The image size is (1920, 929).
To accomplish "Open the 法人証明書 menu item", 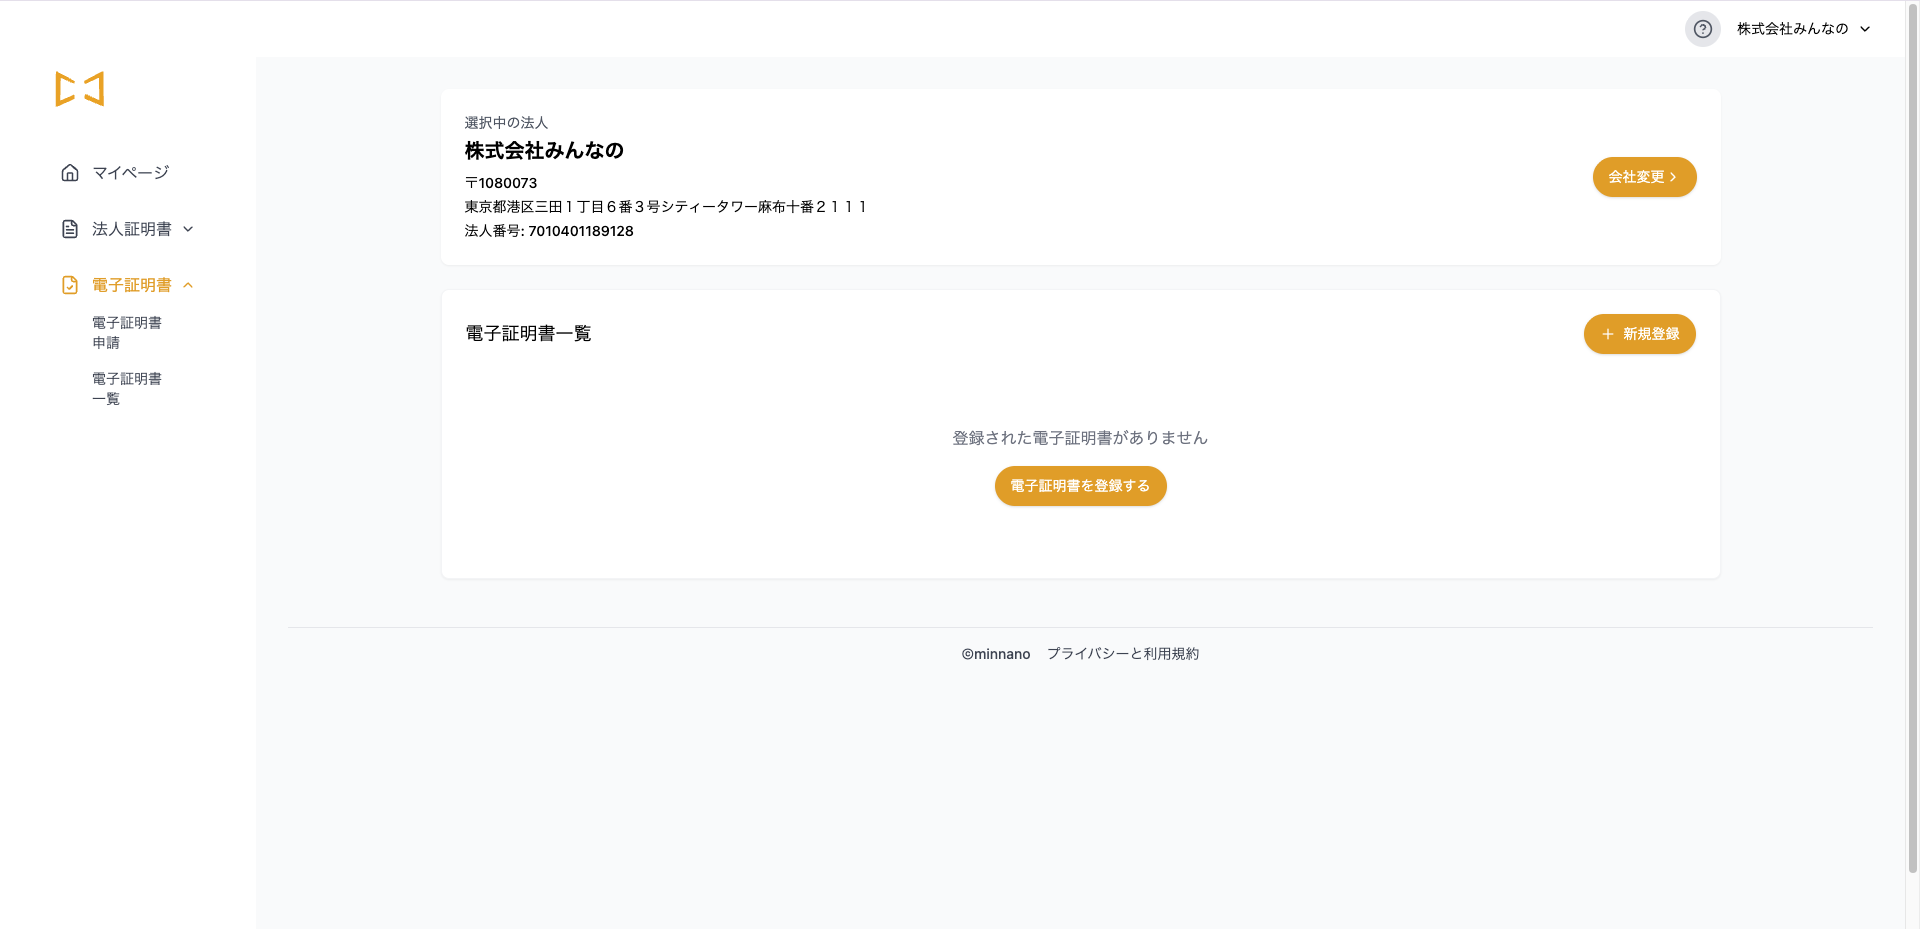I will pyautogui.click(x=132, y=229).
